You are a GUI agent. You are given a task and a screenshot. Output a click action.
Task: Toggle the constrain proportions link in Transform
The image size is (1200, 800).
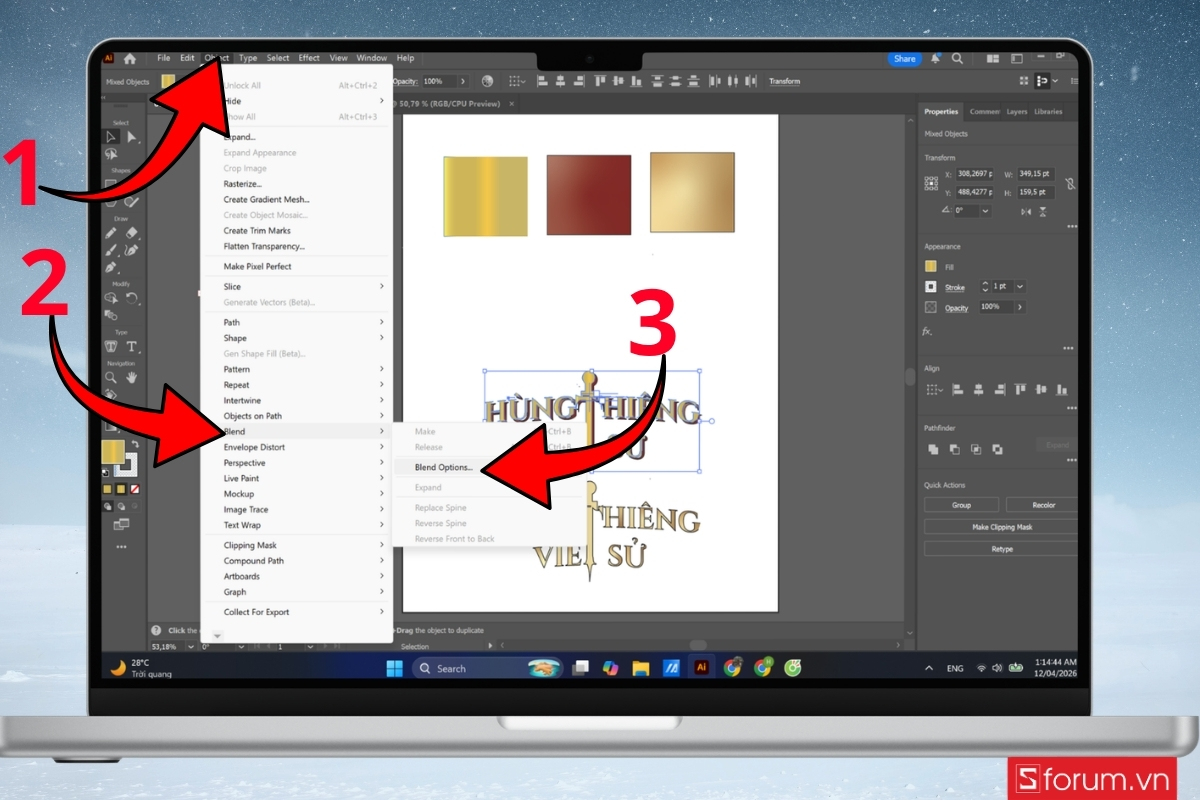[x=1068, y=181]
